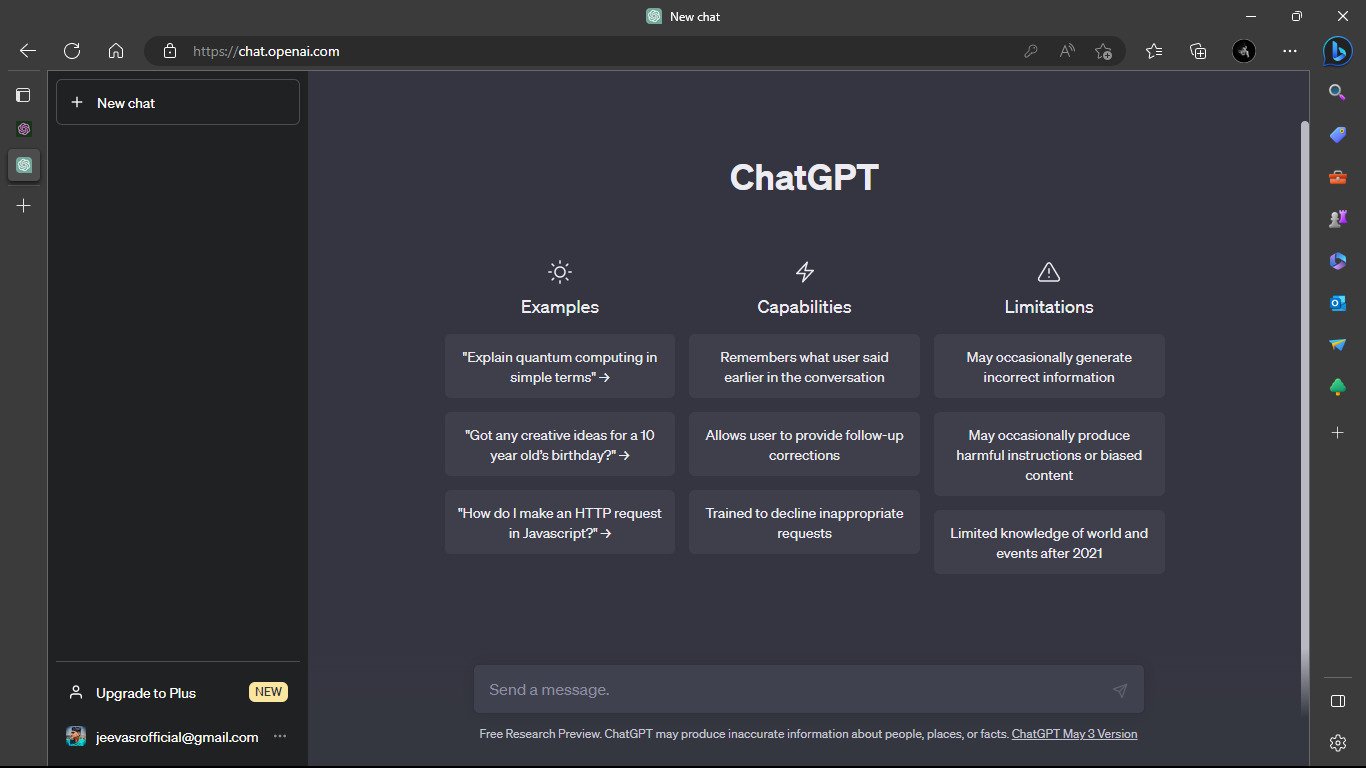This screenshot has height=768, width=1366.
Task: Open tab actions menu icon at top left
Action: pyautogui.click(x=23, y=95)
